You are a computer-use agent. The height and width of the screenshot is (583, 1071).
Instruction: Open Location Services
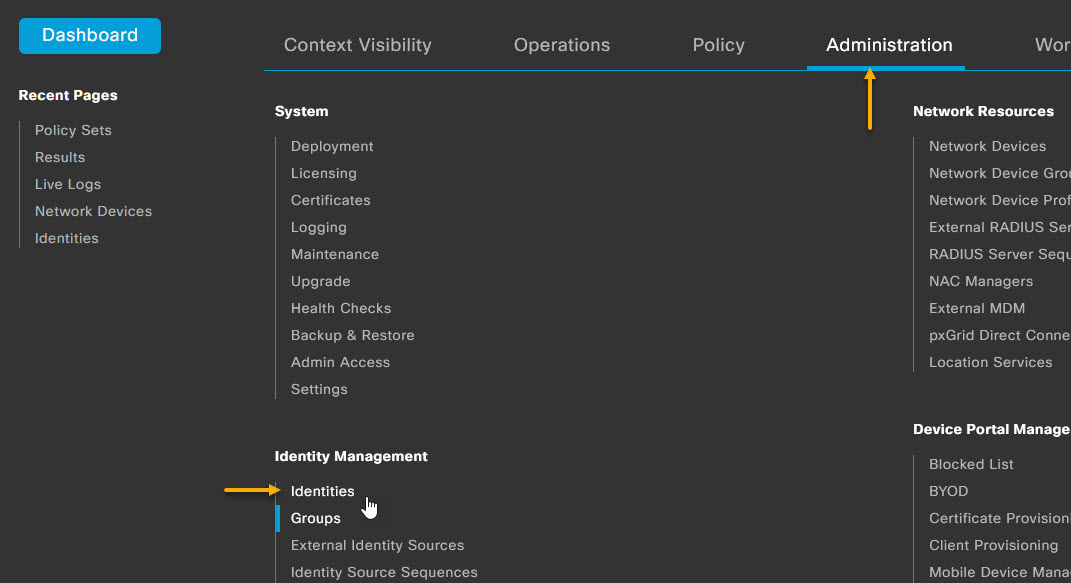pyautogui.click(x=990, y=362)
